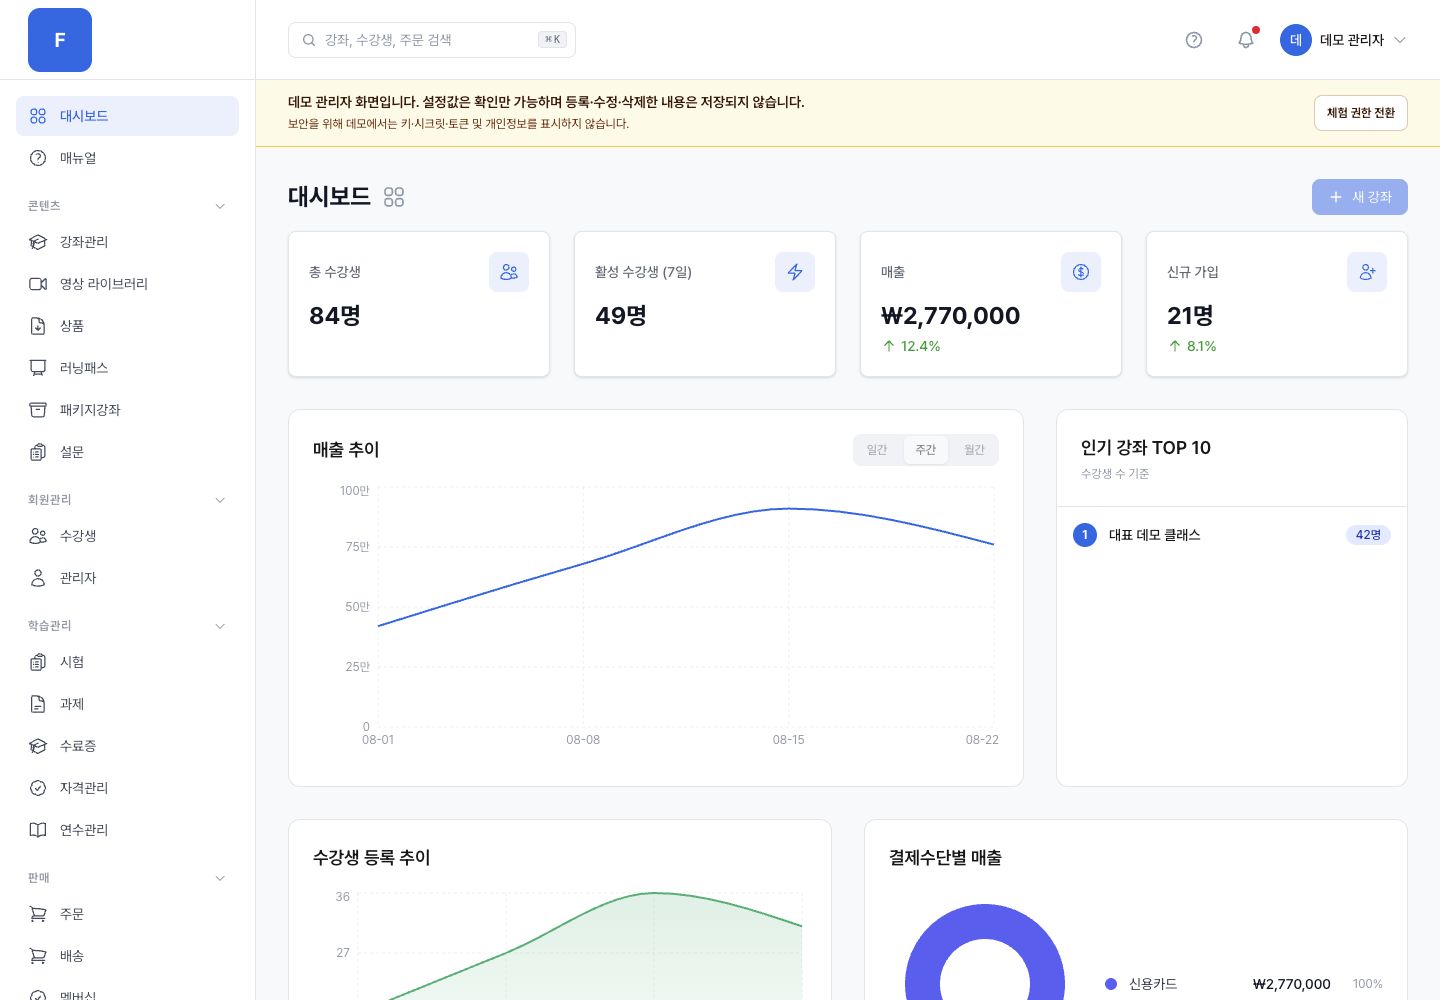The image size is (1440, 1000).
Task: Click the blue F logo icon
Action: 60,40
